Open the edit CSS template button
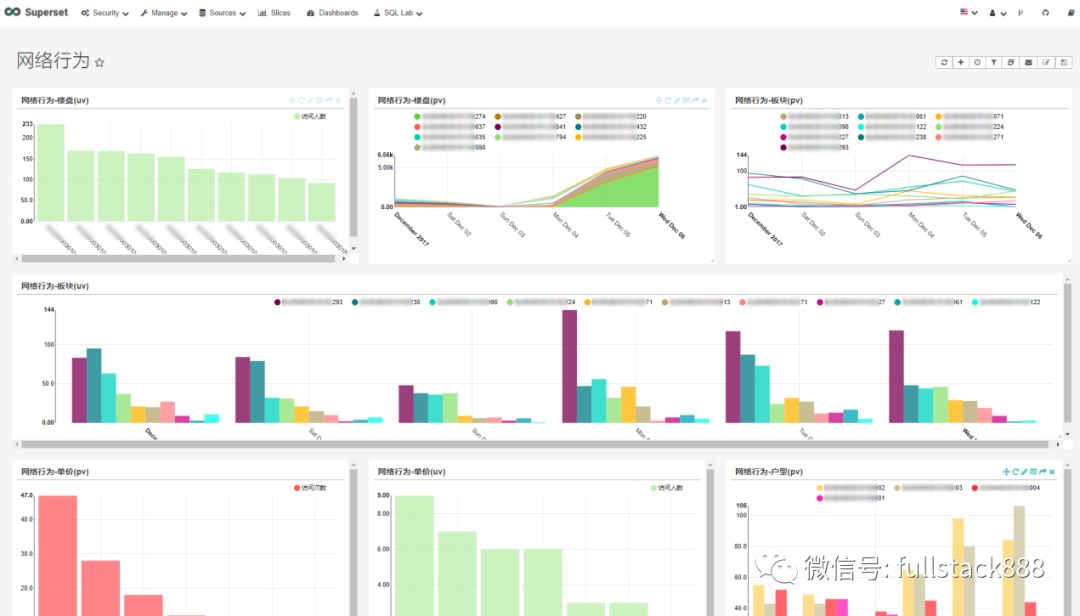 [x=1011, y=62]
